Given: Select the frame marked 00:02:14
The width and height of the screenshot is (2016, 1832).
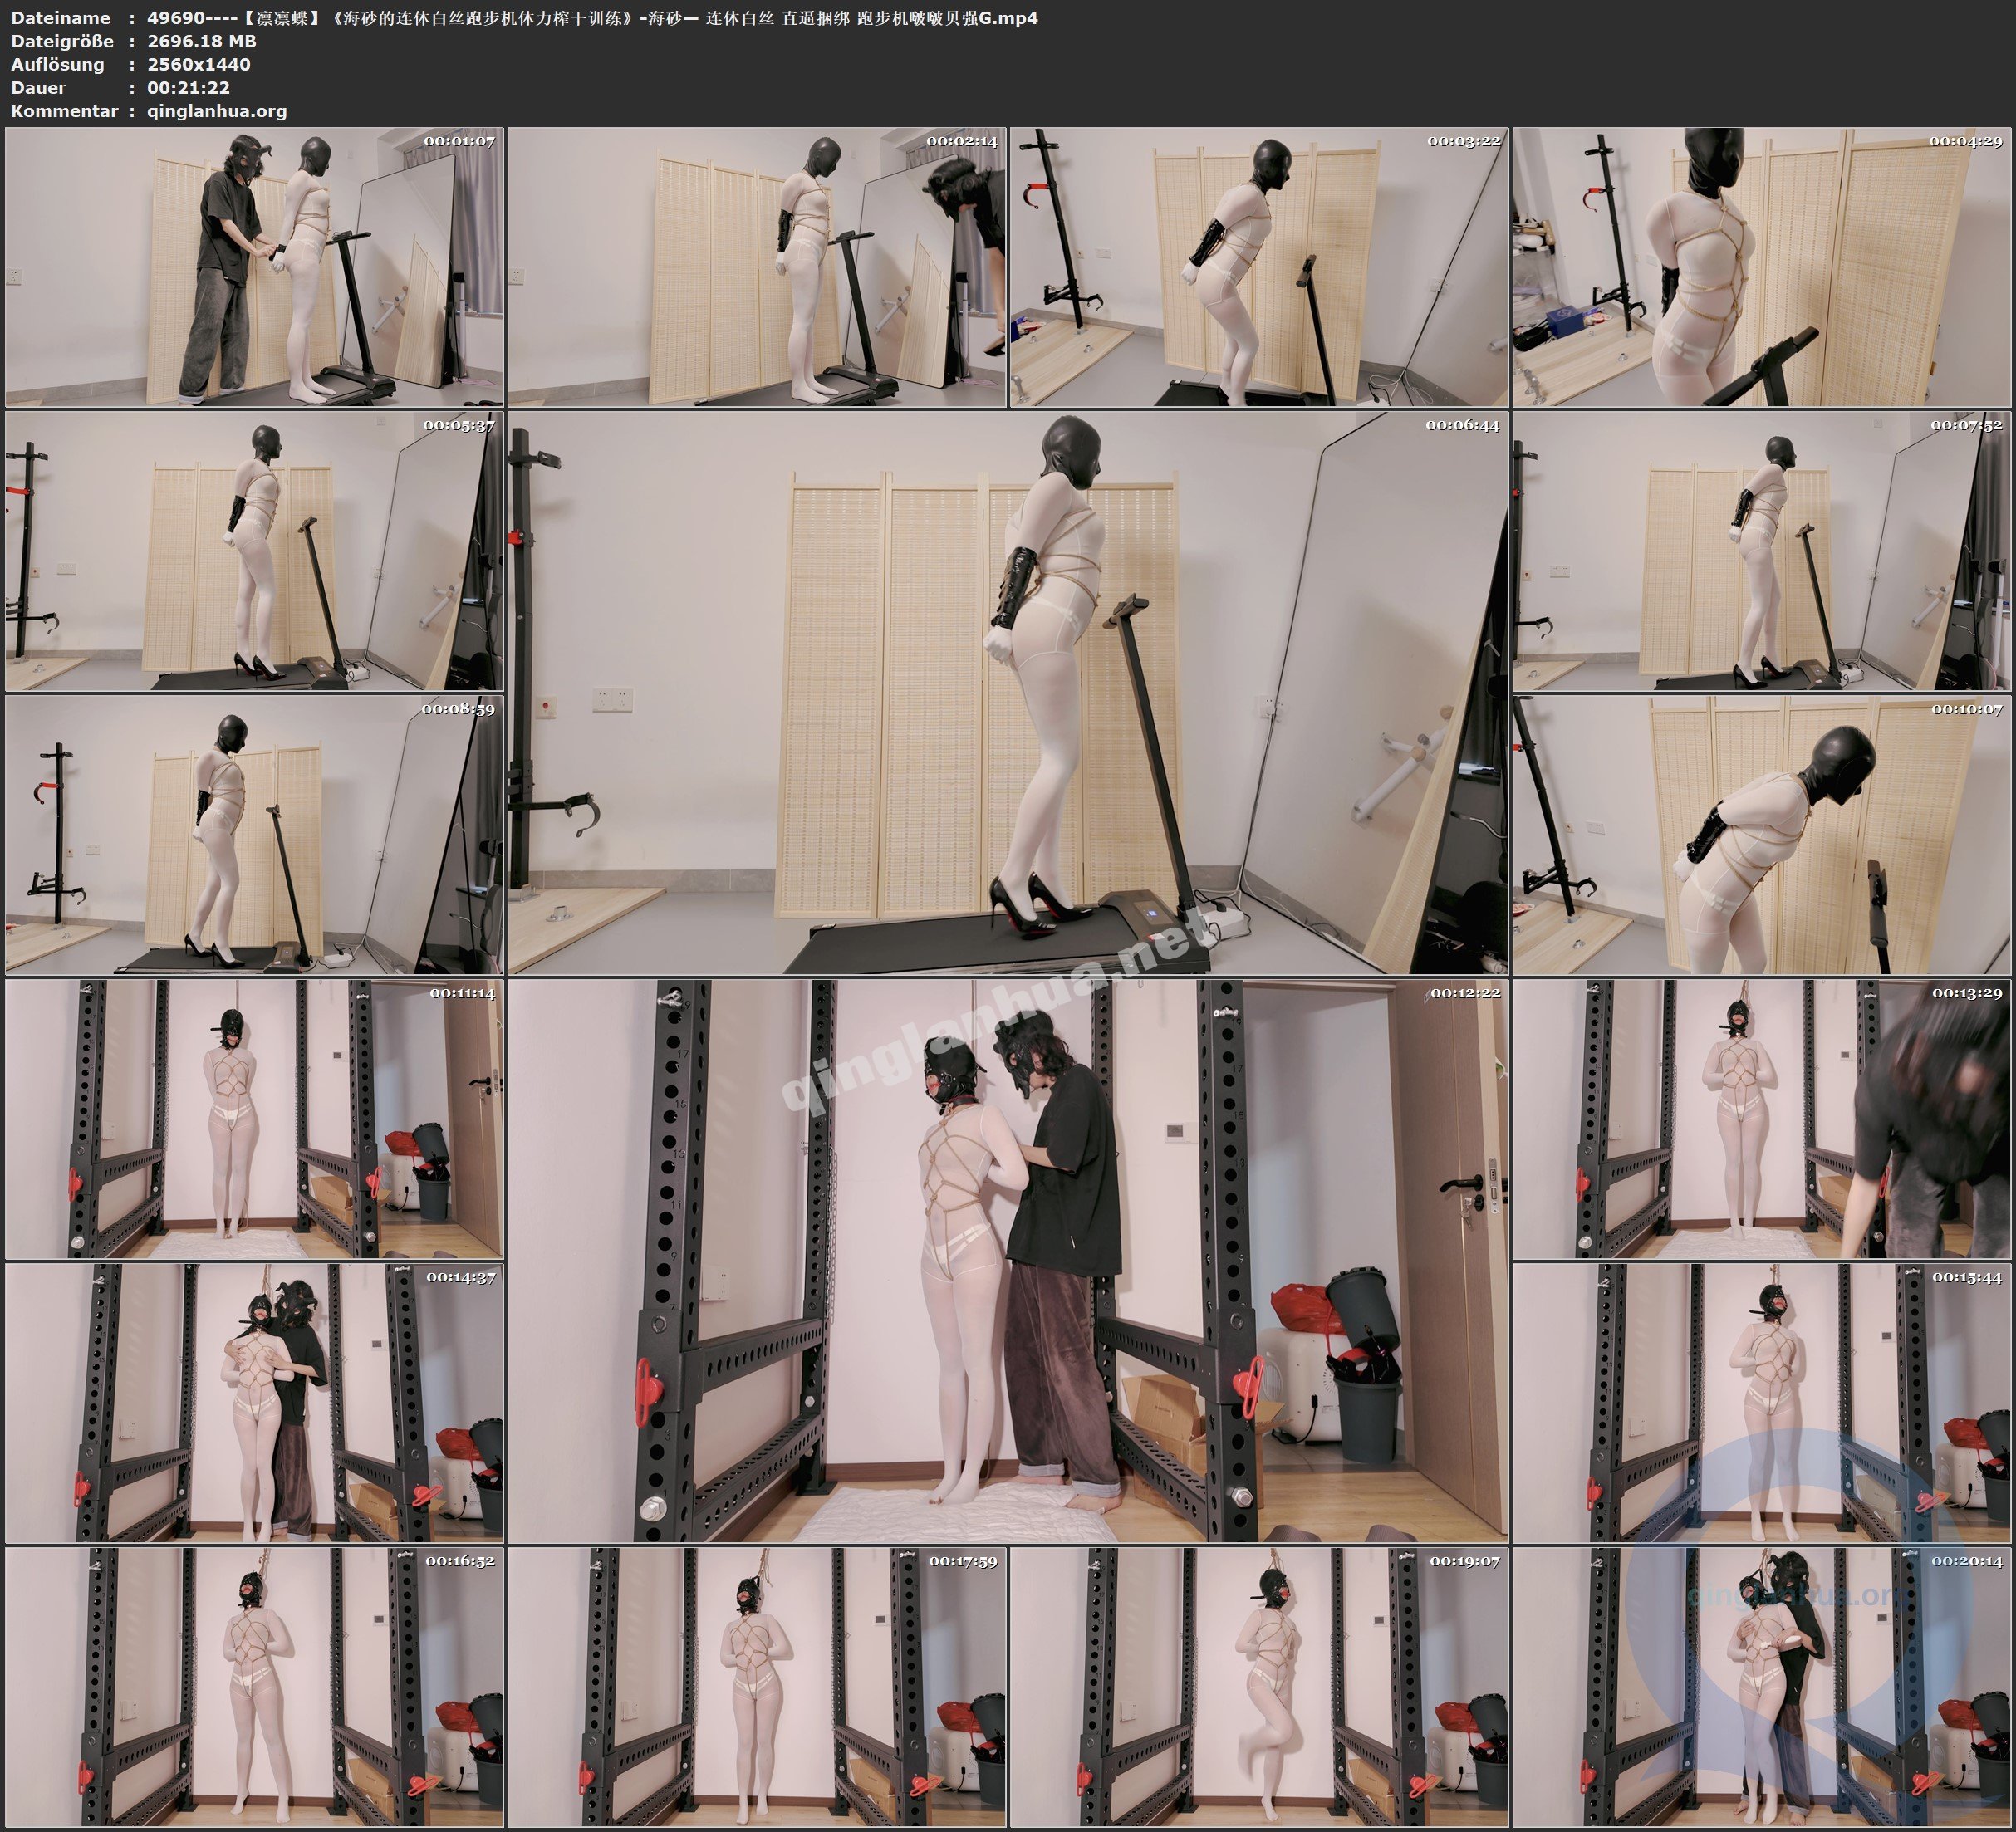Looking at the screenshot, I should click(756, 267).
